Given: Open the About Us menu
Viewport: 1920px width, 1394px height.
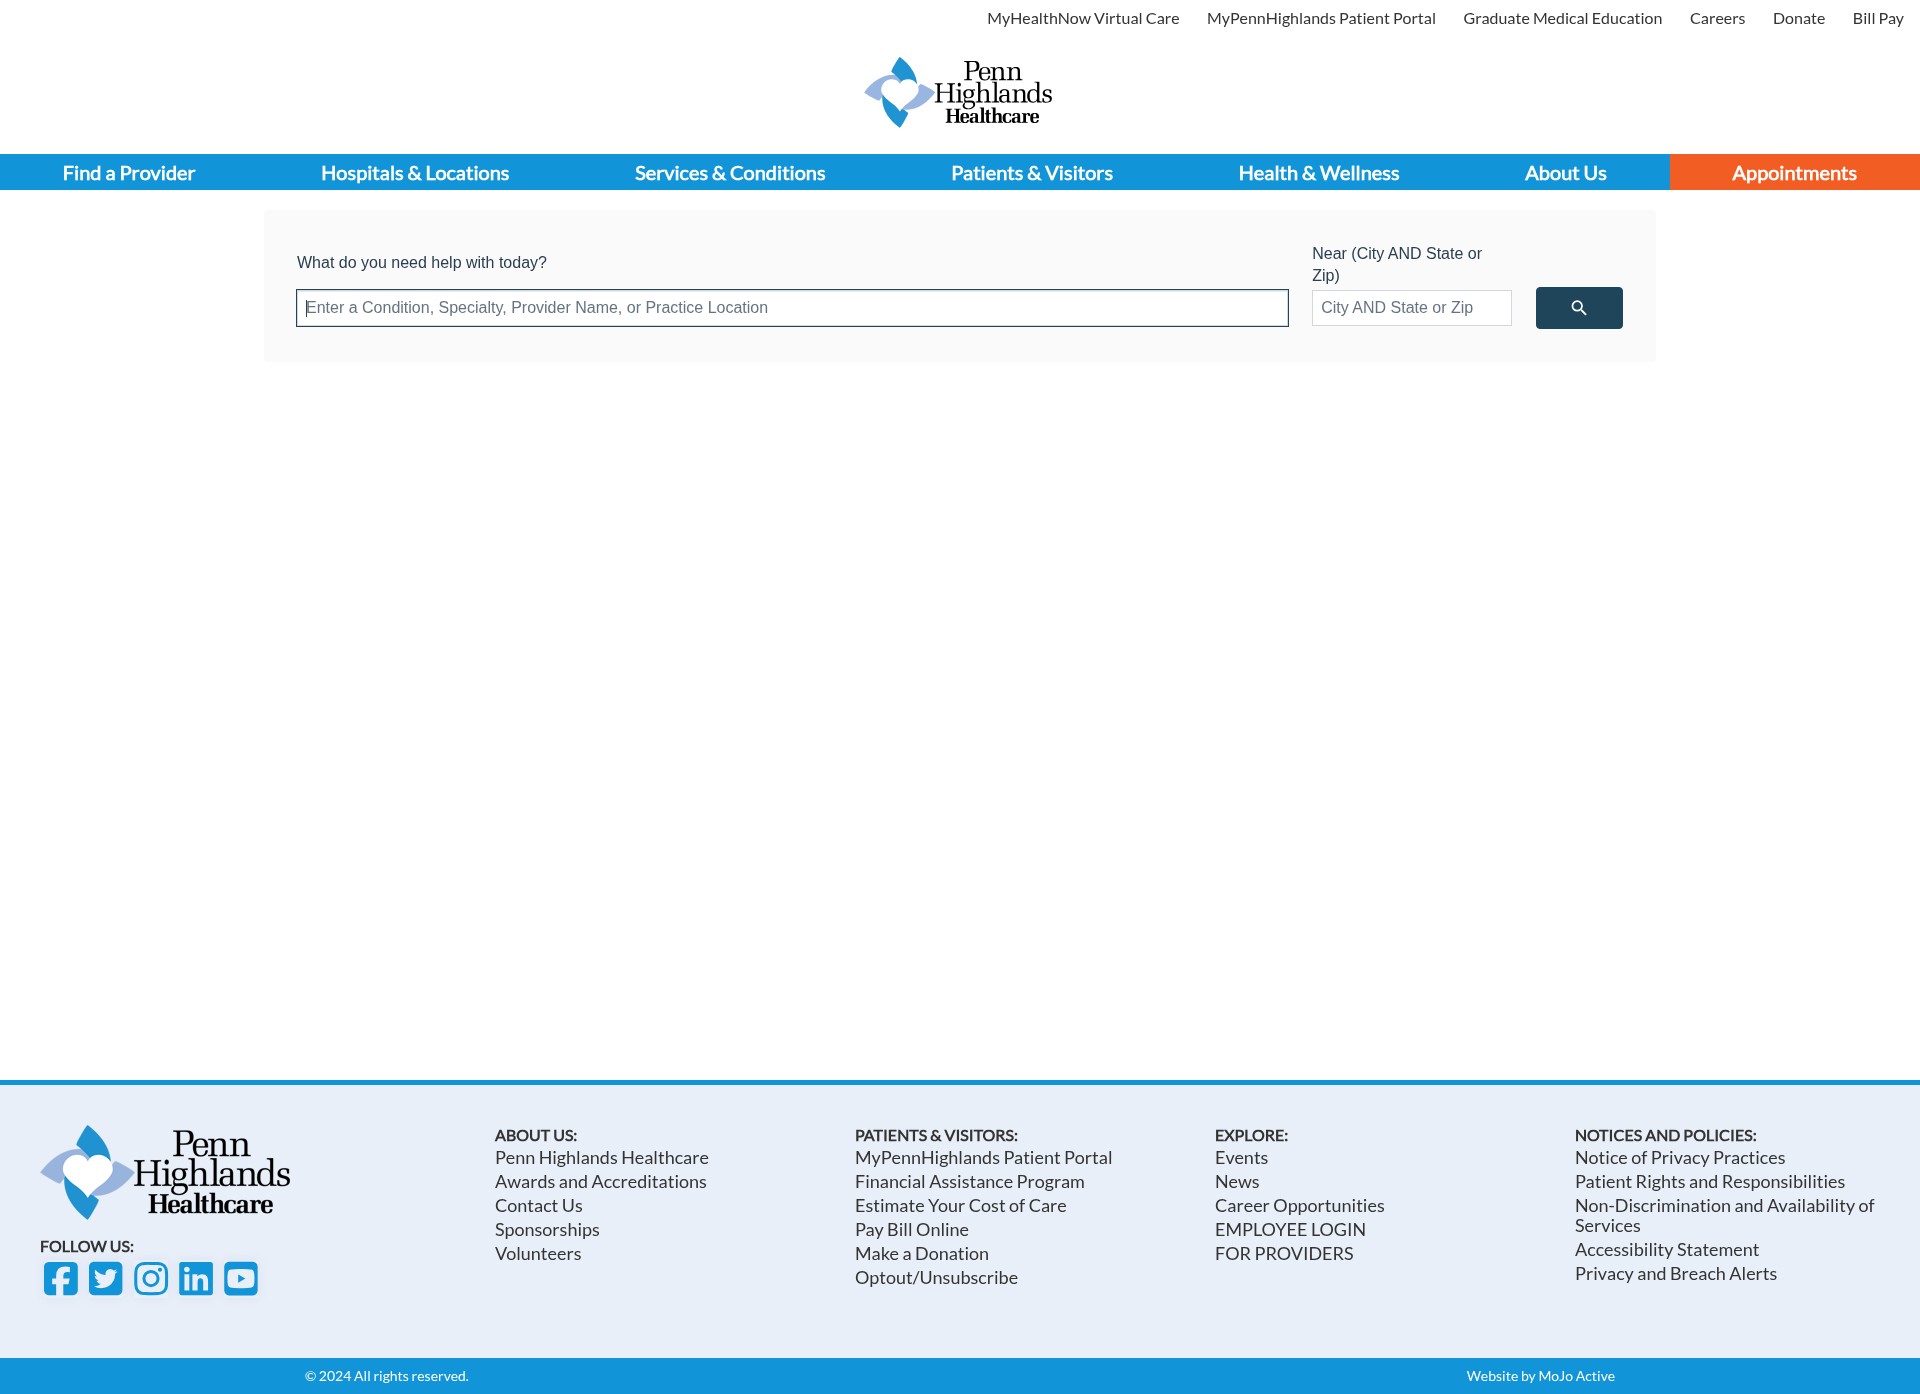Looking at the screenshot, I should [x=1566, y=173].
